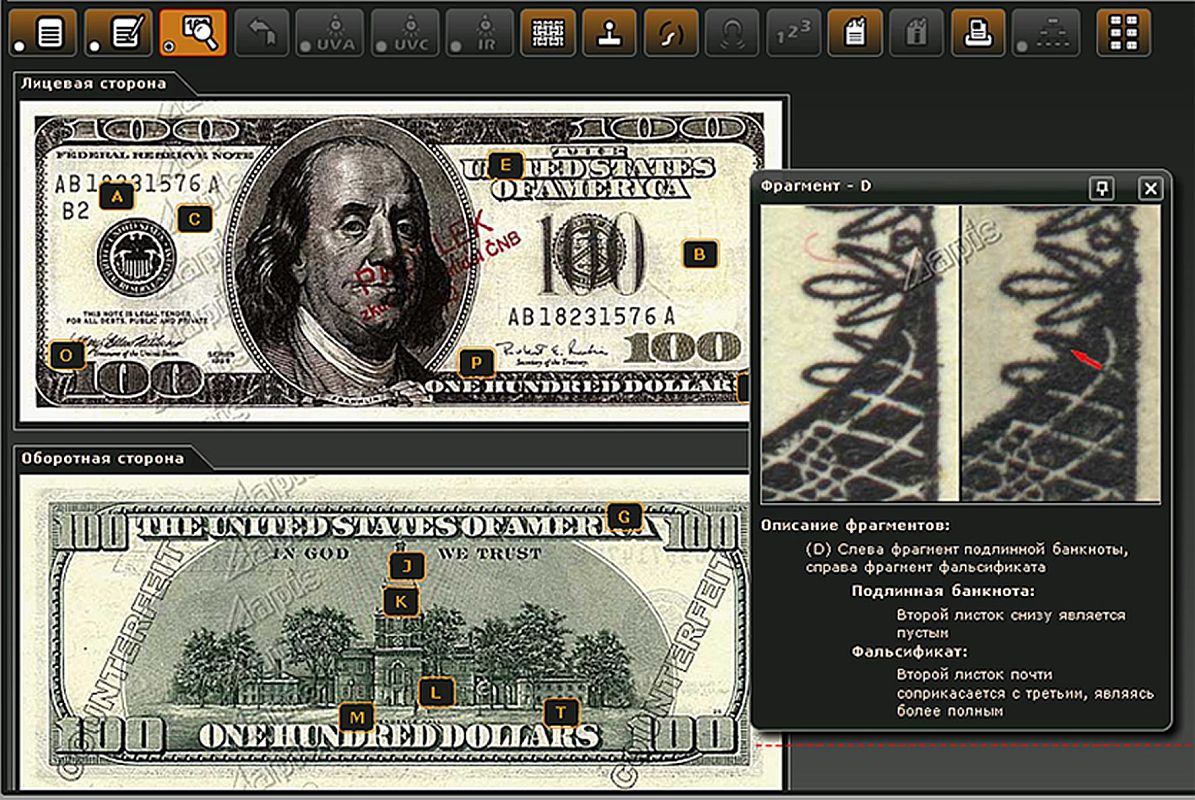Pin the Фрагмент - D panel
This screenshot has width=1195, height=800.
1101,187
